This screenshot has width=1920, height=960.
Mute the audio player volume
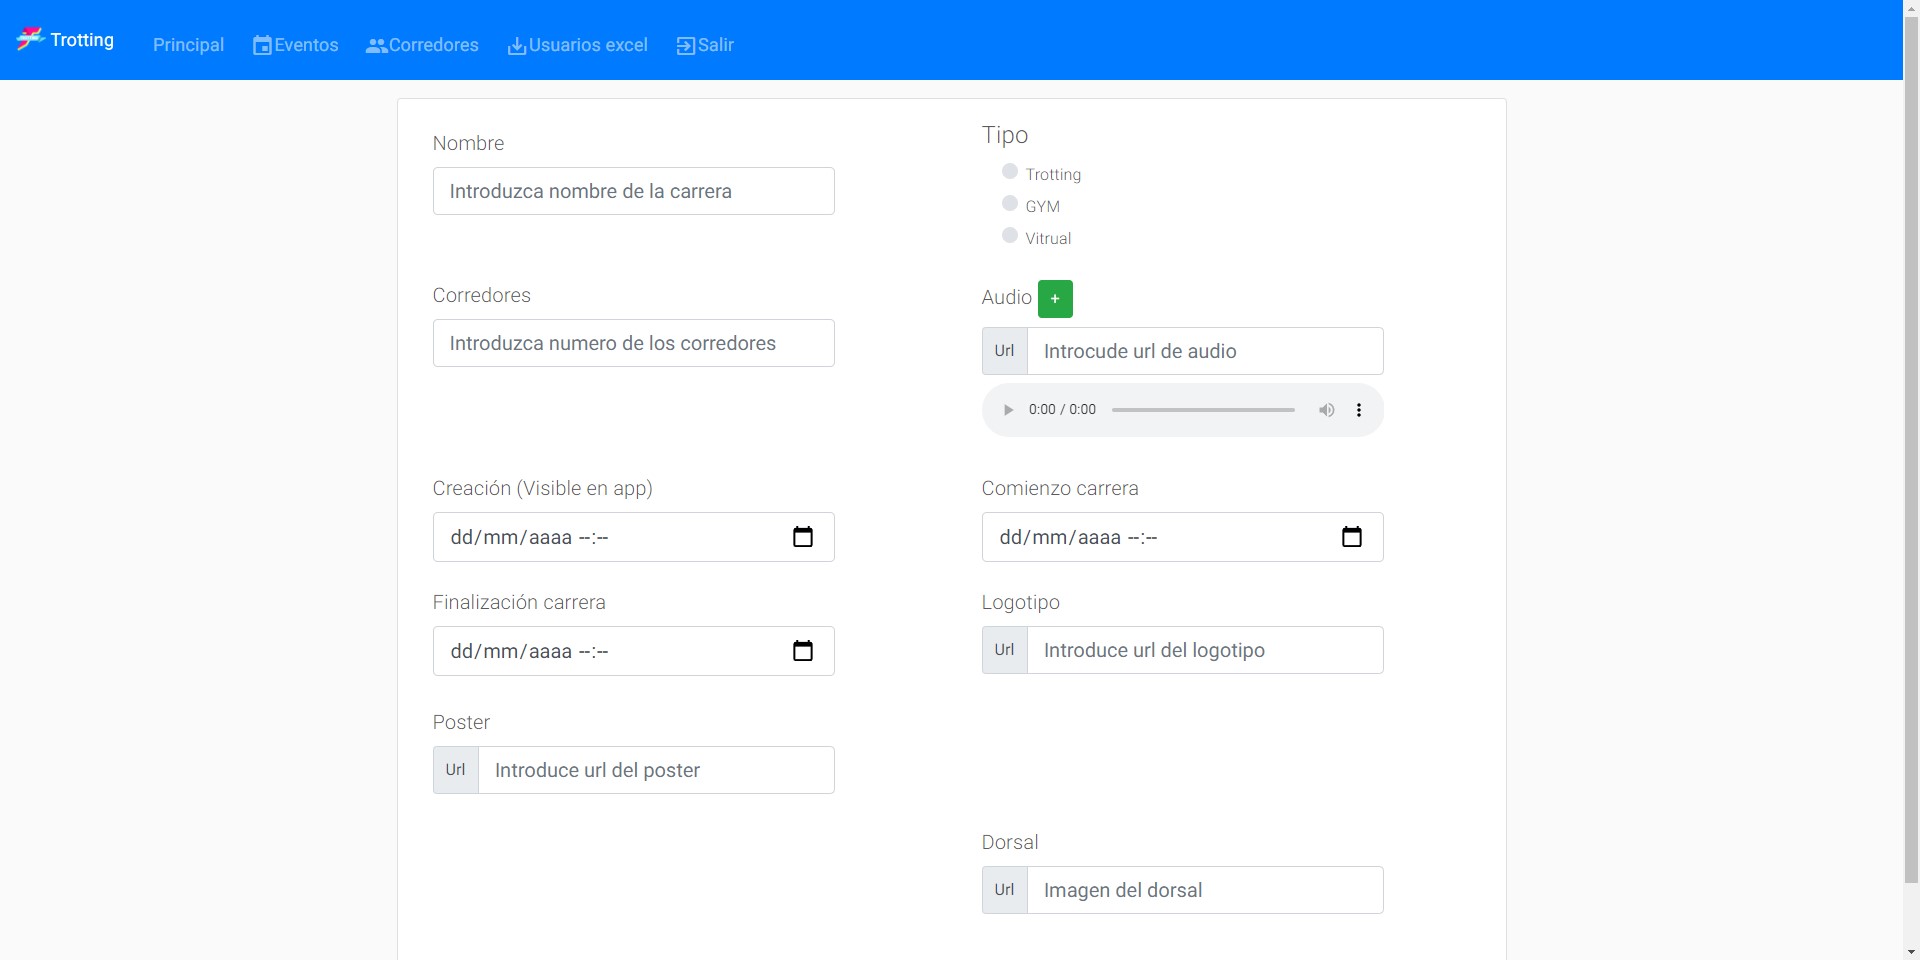1326,410
